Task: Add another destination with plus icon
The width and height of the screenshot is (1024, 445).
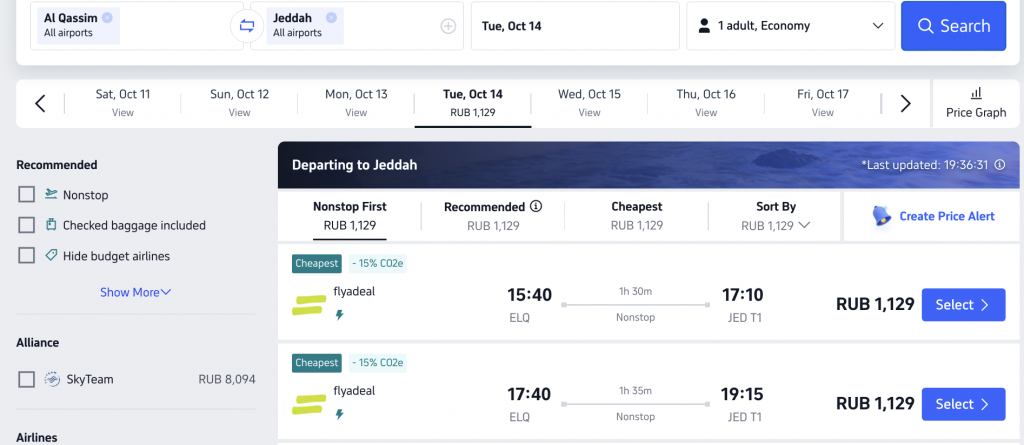Action: (448, 26)
